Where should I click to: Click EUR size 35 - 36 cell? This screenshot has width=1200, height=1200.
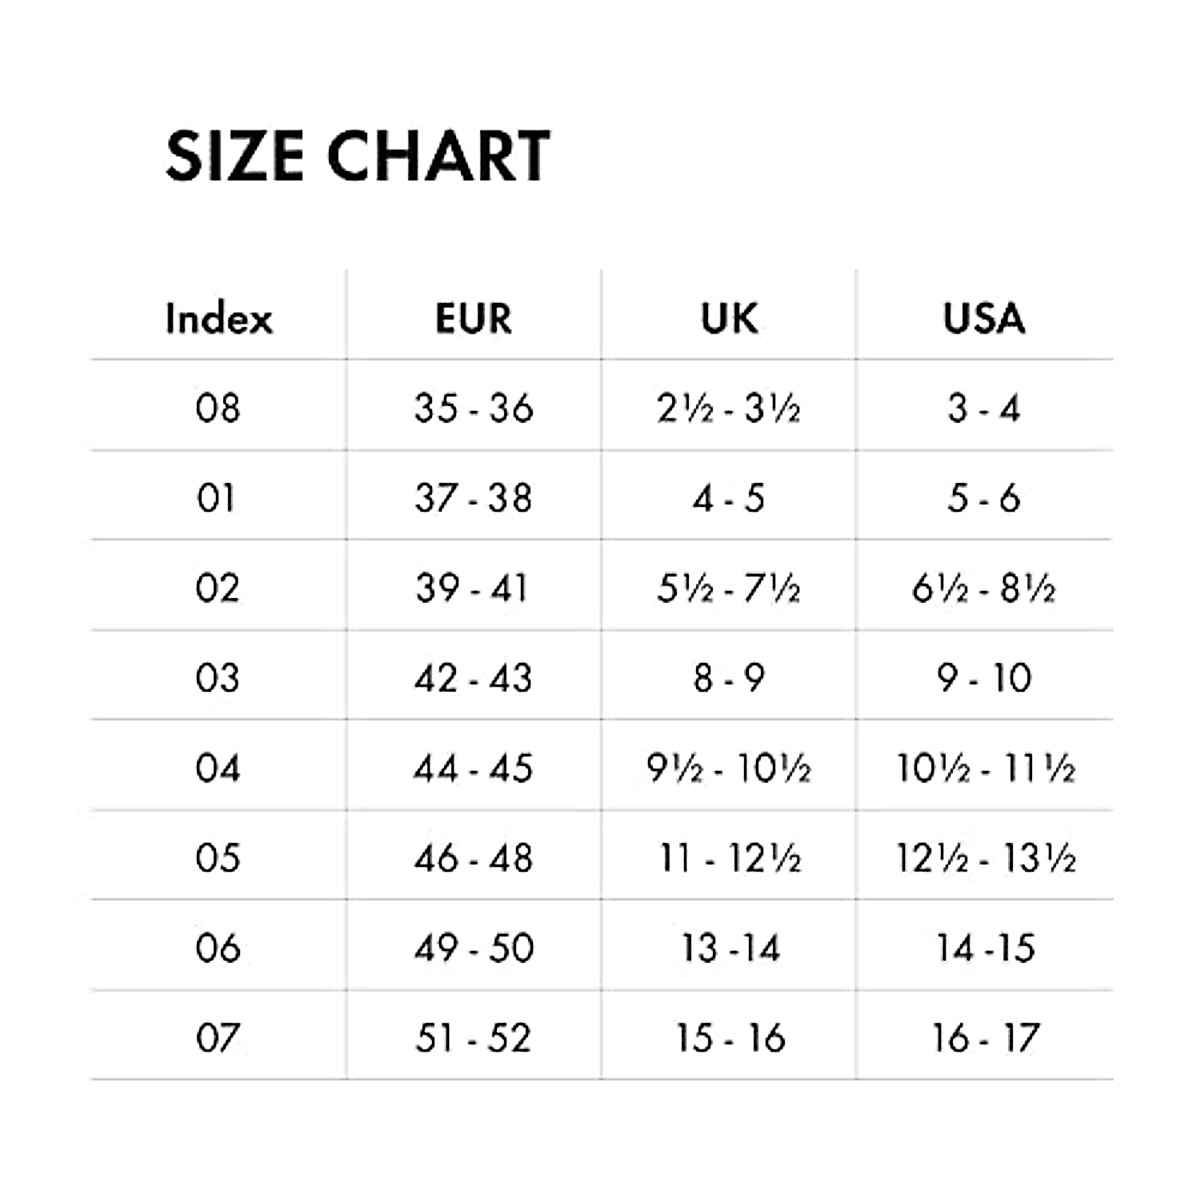coord(474,408)
